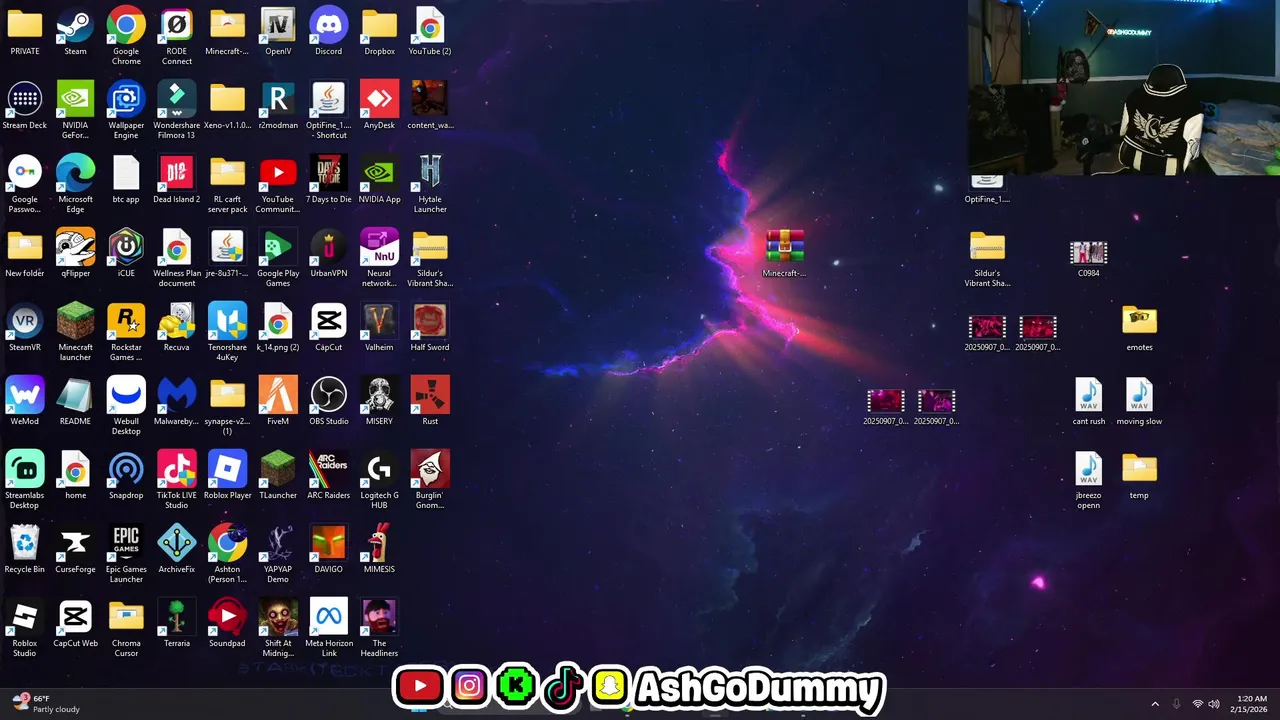The width and height of the screenshot is (1280, 720).
Task: Open the WeMod shortcut
Action: point(25,401)
